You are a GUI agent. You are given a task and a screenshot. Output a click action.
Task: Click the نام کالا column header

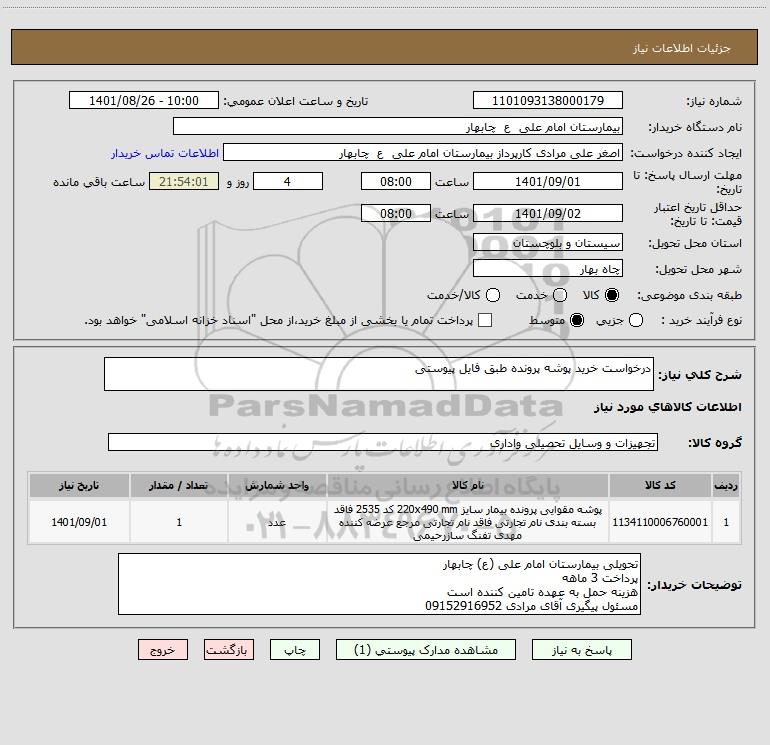[x=468, y=485]
